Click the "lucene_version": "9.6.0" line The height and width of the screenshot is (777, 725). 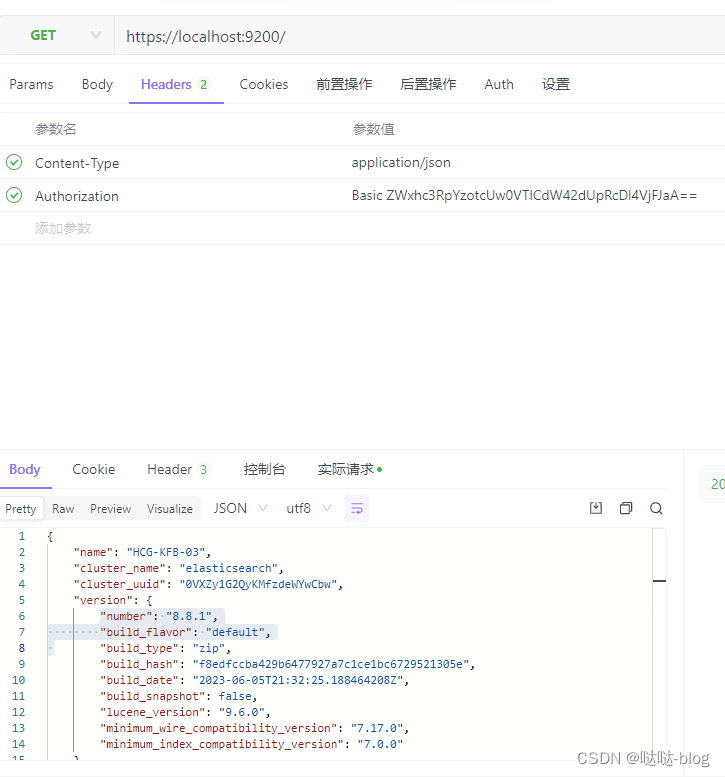[x=185, y=712]
